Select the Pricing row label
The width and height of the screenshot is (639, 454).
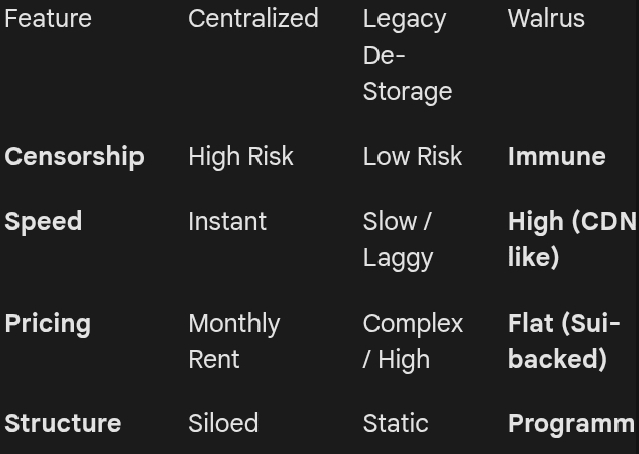(x=47, y=324)
